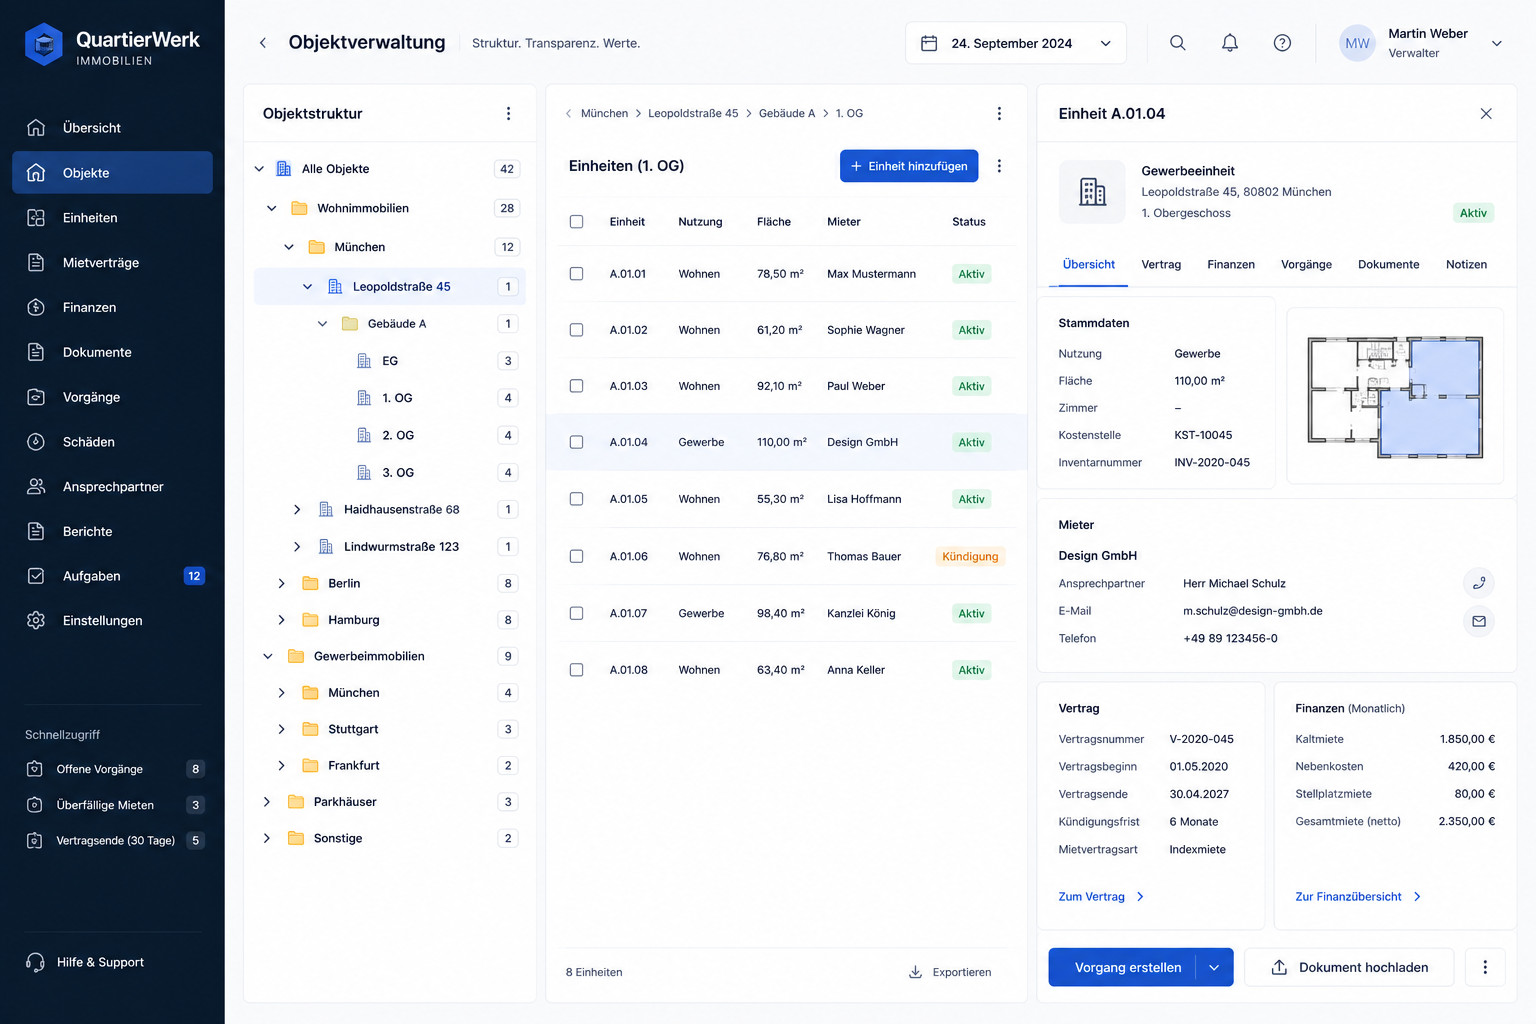1536x1024 pixels.
Task: Expand the Haidhausenstraße 68 node
Action: (297, 510)
